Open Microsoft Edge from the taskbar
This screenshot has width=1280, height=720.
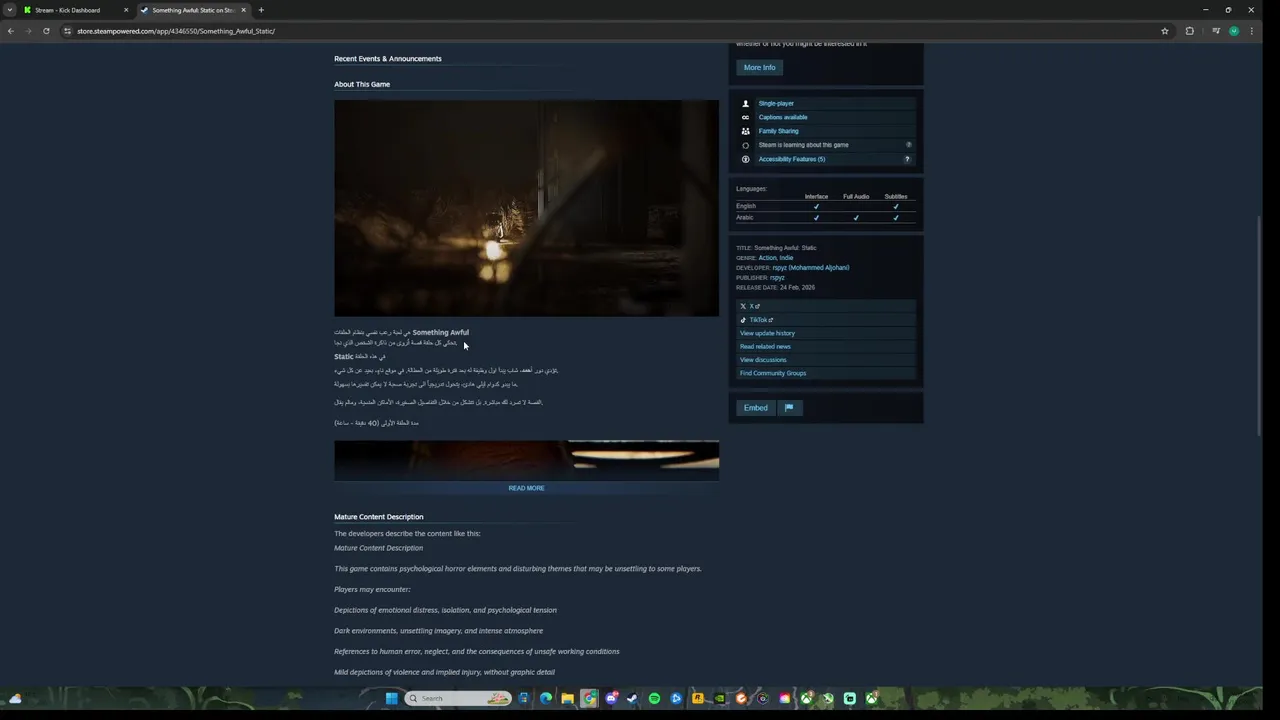(x=545, y=698)
